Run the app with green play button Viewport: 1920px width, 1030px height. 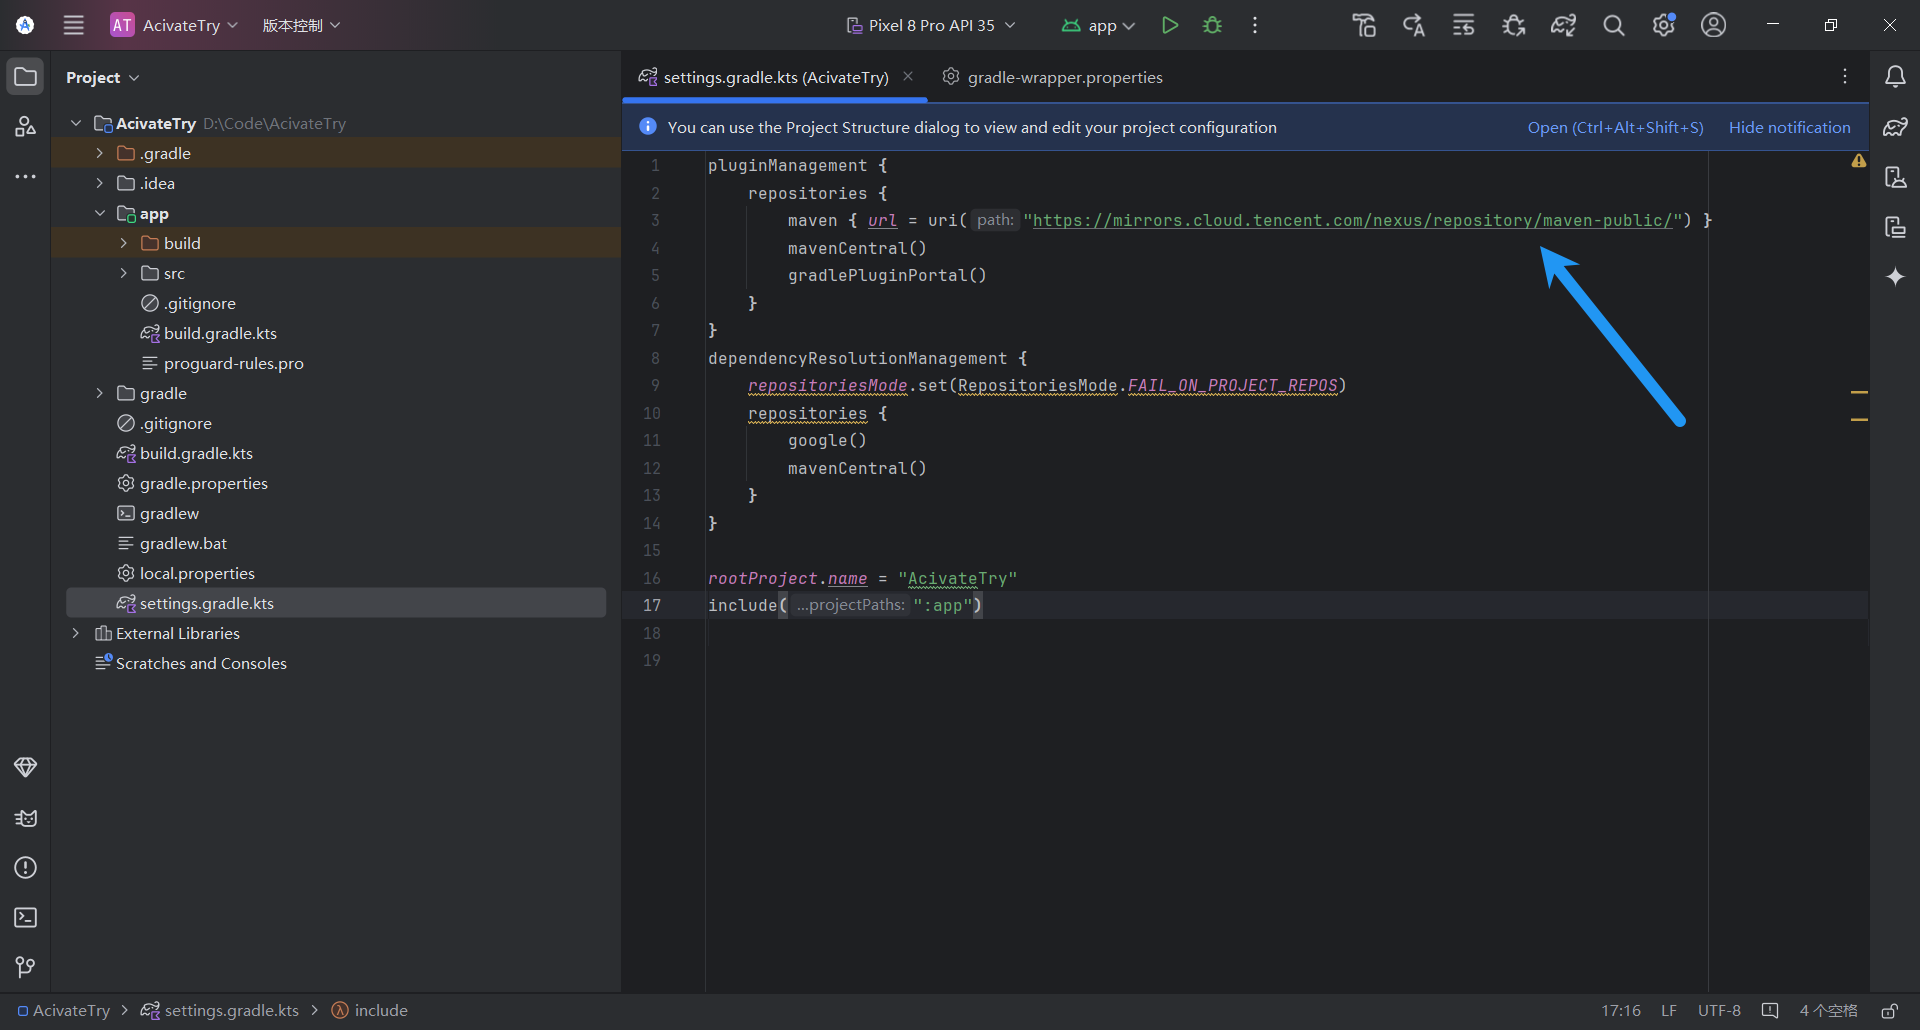click(x=1169, y=25)
